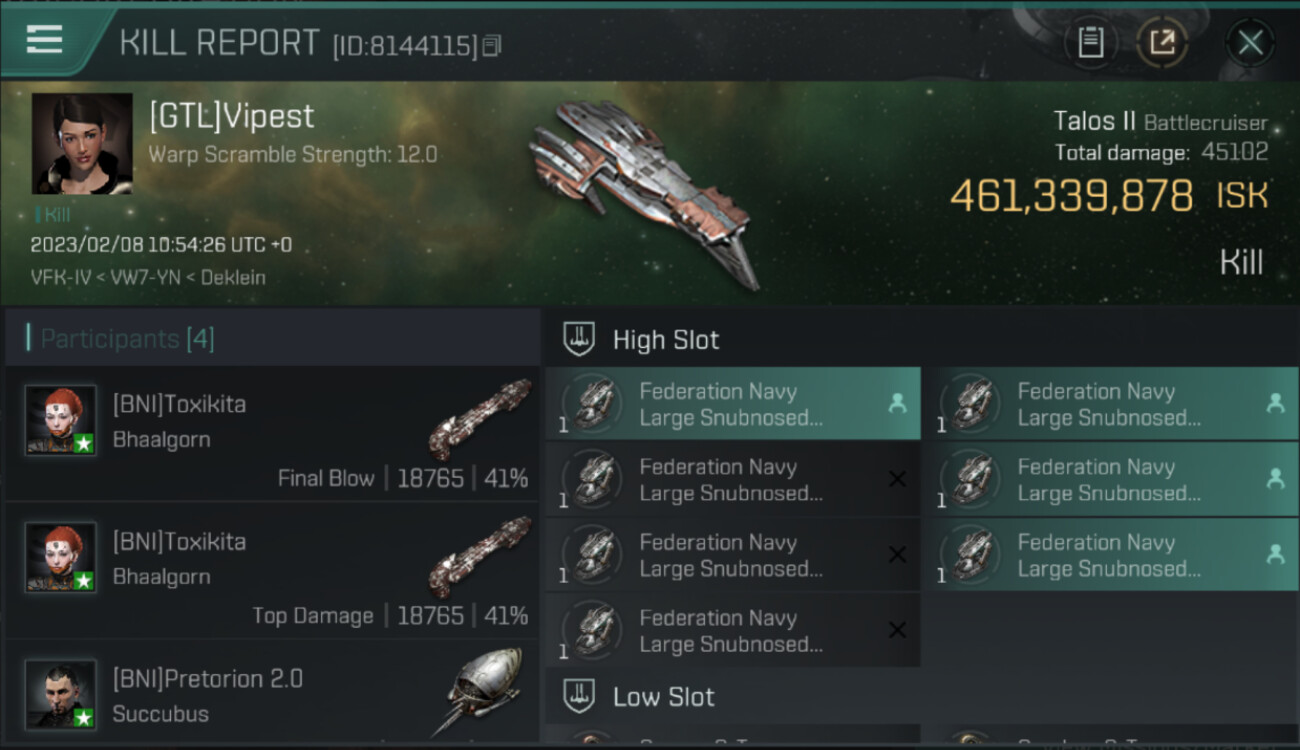The width and height of the screenshot is (1300, 750).
Task: Close the kill report window
Action: [x=1250, y=42]
